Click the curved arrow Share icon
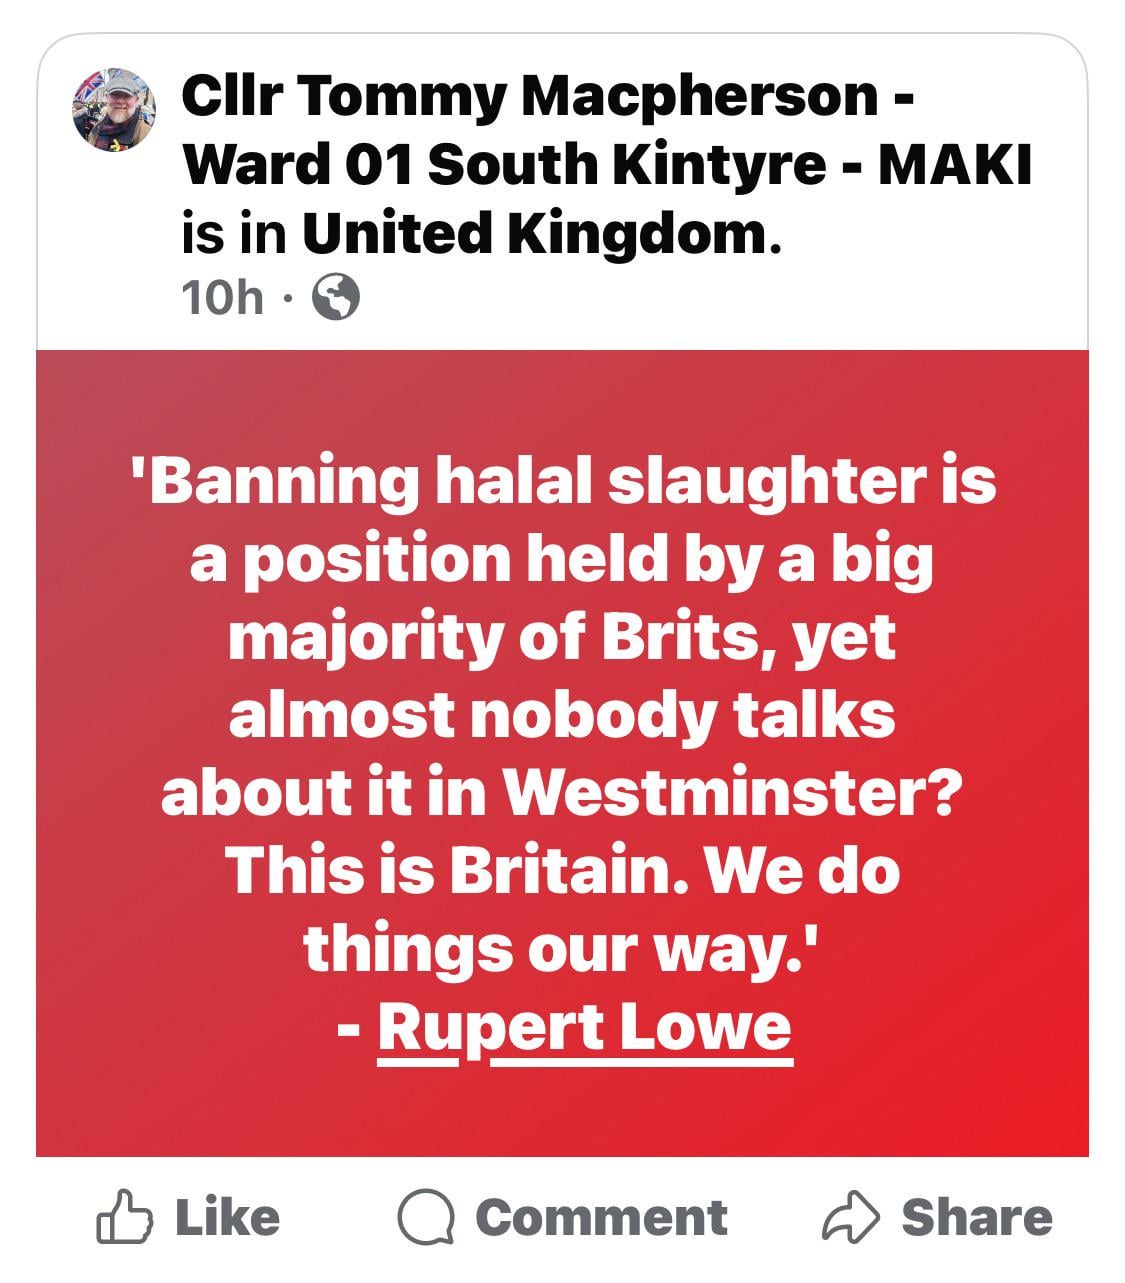The image size is (1125, 1283). (x=851, y=1217)
